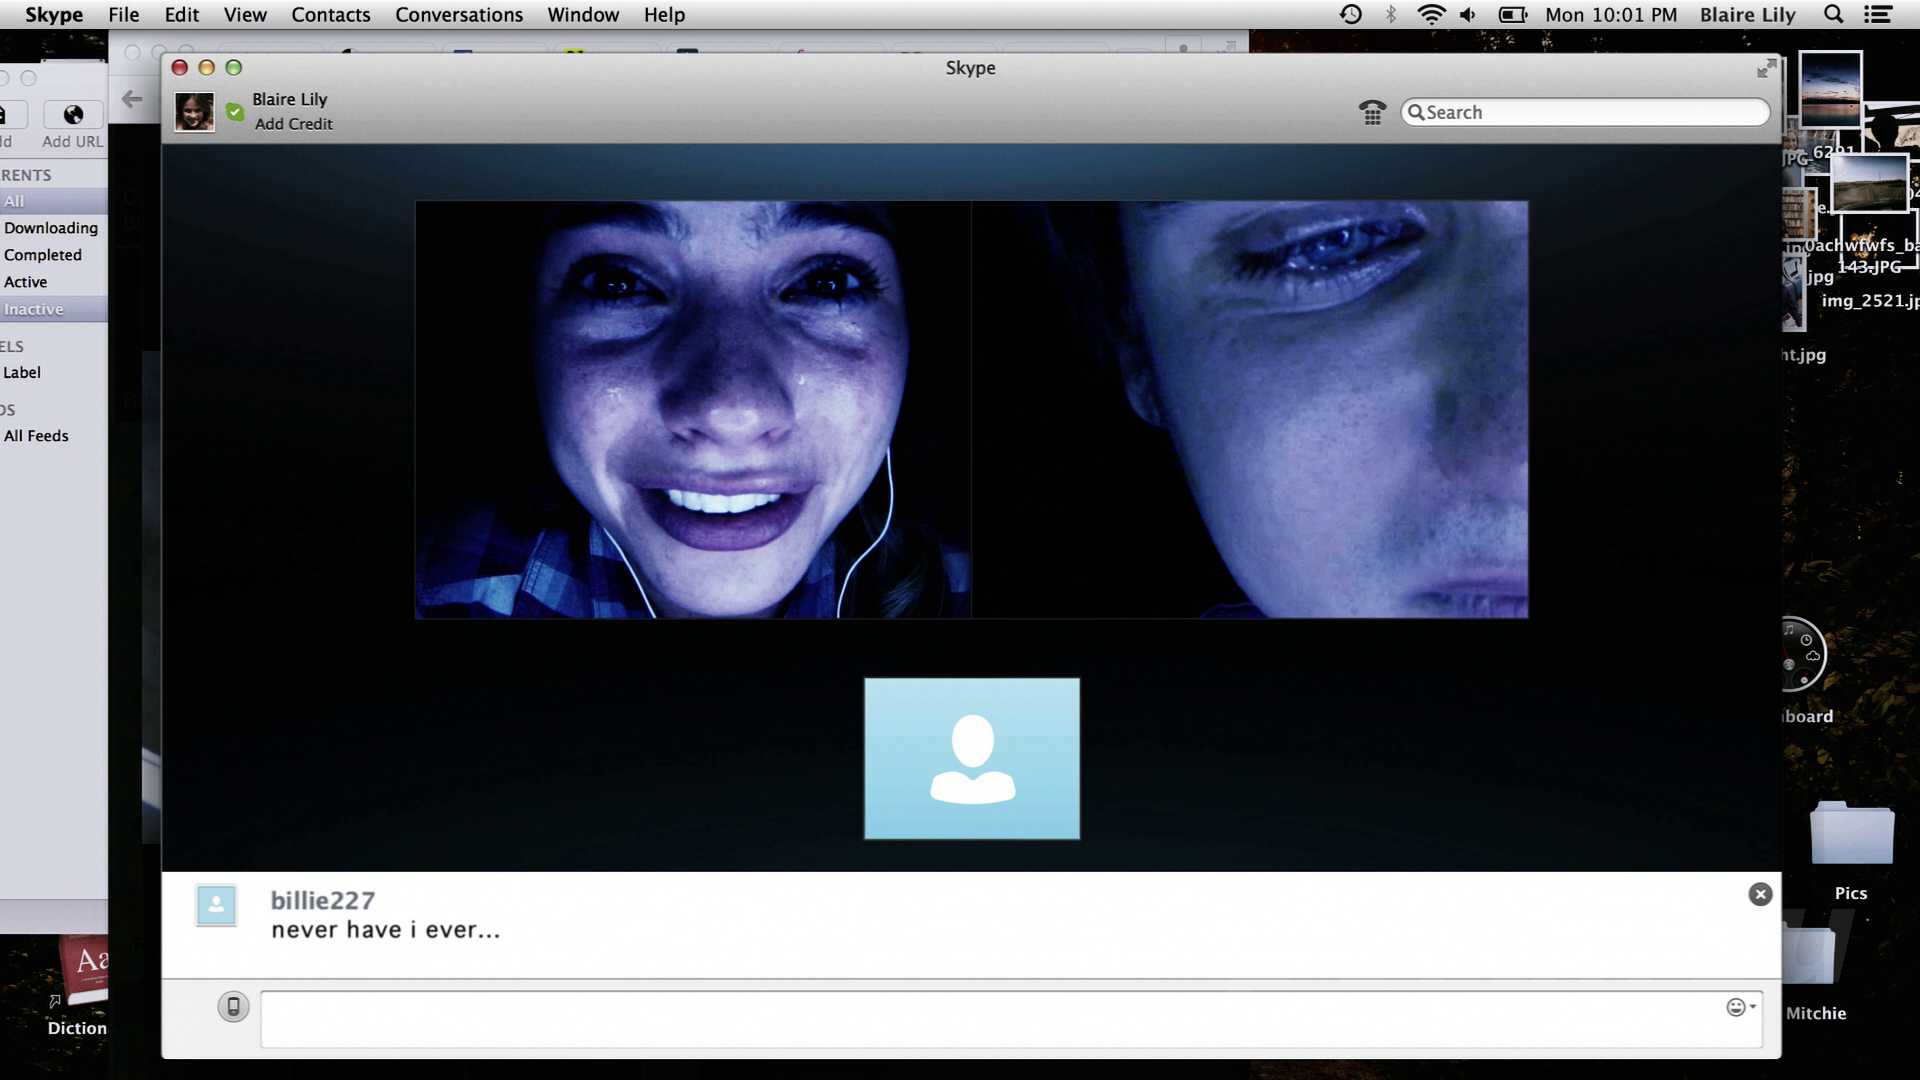Viewport: 1920px width, 1080px height.
Task: Click the back arrow in the background window
Action: [x=132, y=98]
